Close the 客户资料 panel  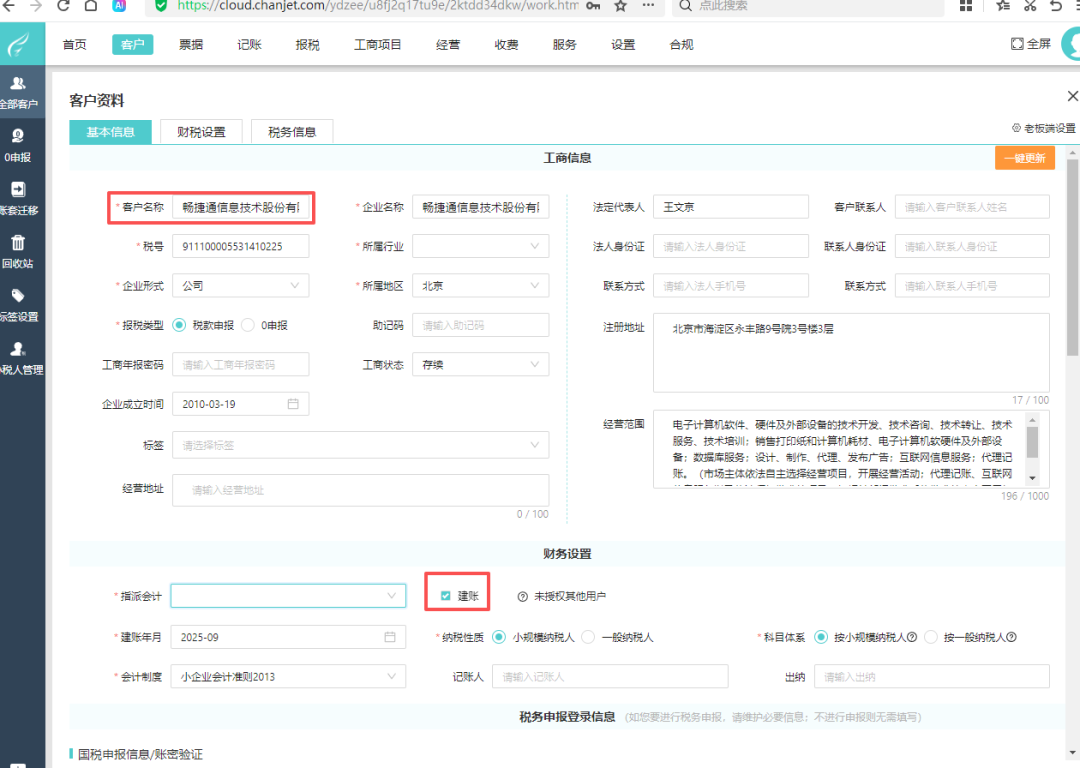[1072, 96]
